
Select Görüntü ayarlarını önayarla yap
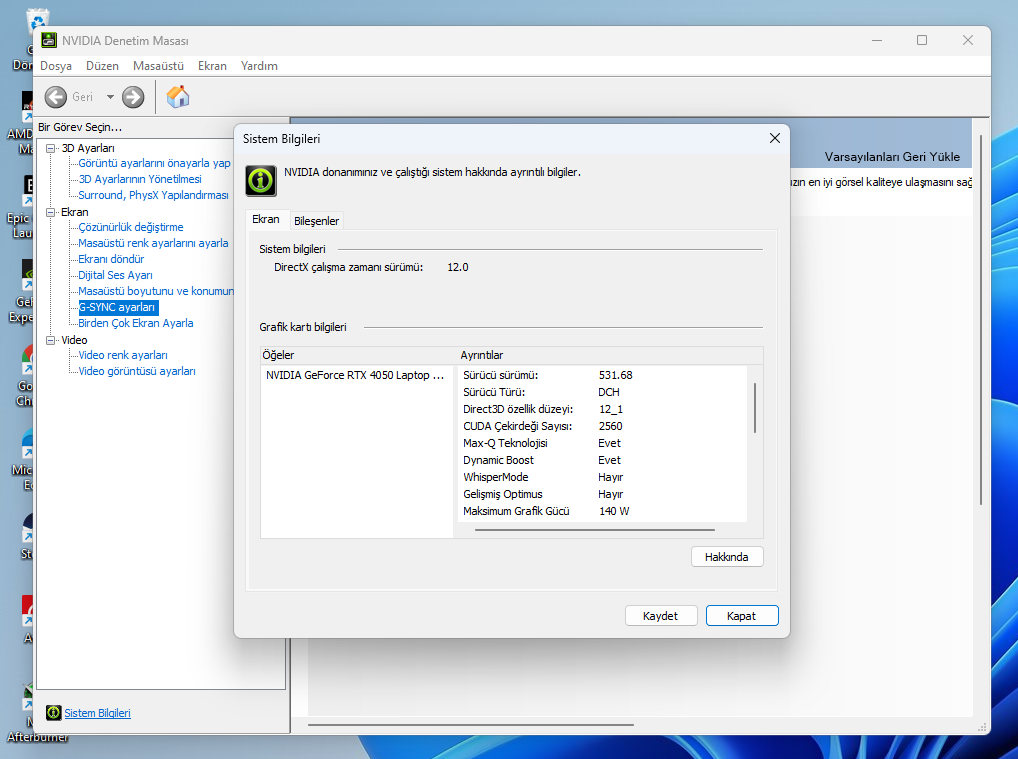(x=155, y=163)
